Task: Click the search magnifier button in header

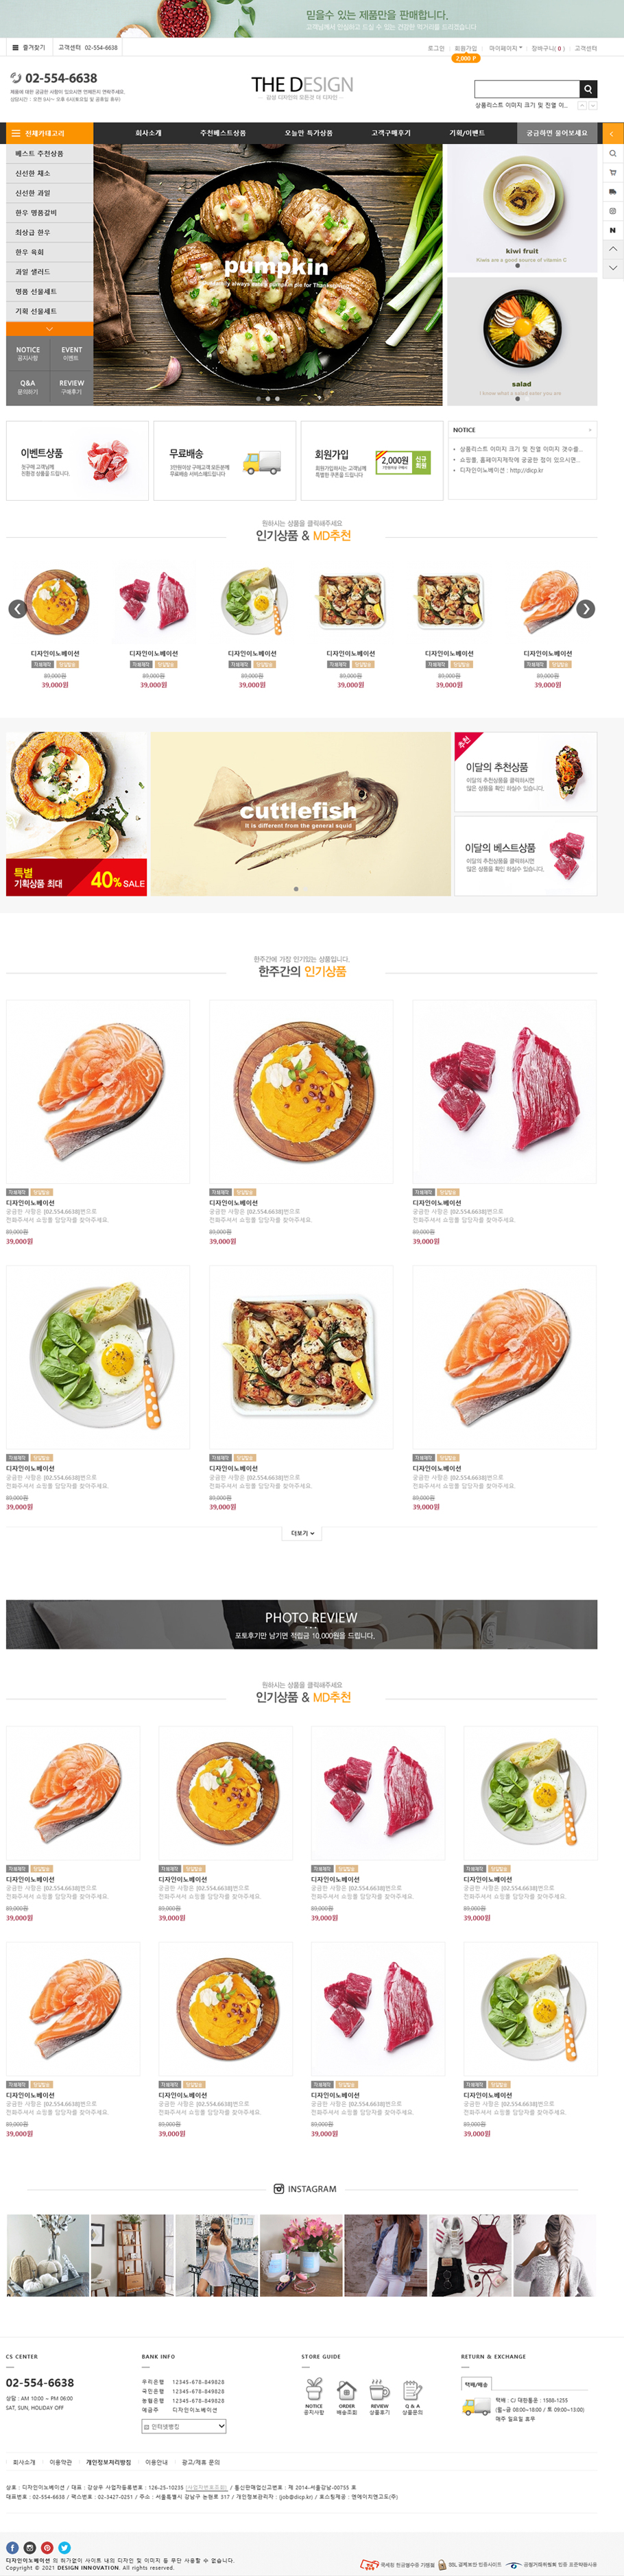Action: pos(588,89)
